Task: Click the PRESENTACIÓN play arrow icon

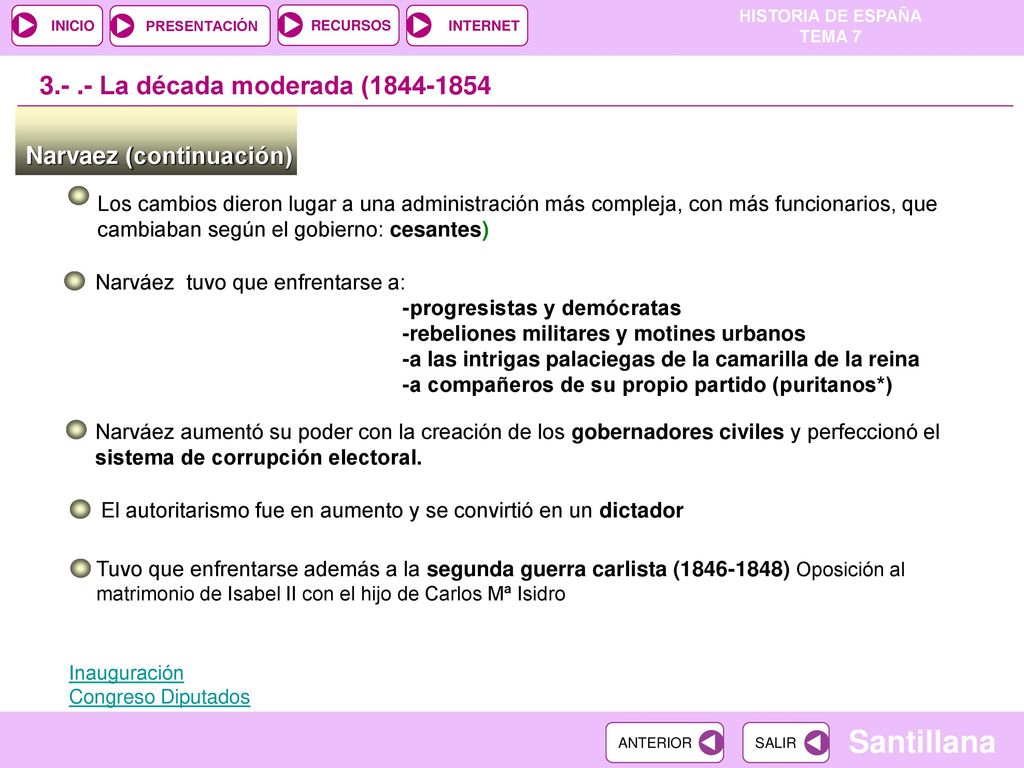Action: 123,25
